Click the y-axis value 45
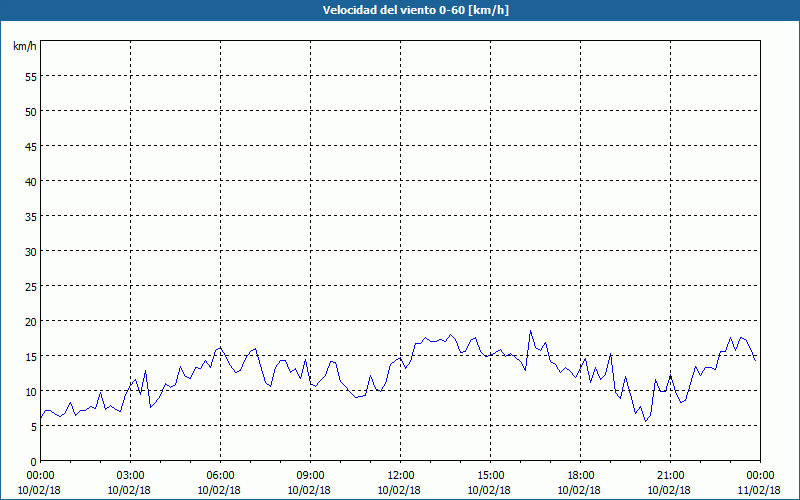 coord(31,146)
